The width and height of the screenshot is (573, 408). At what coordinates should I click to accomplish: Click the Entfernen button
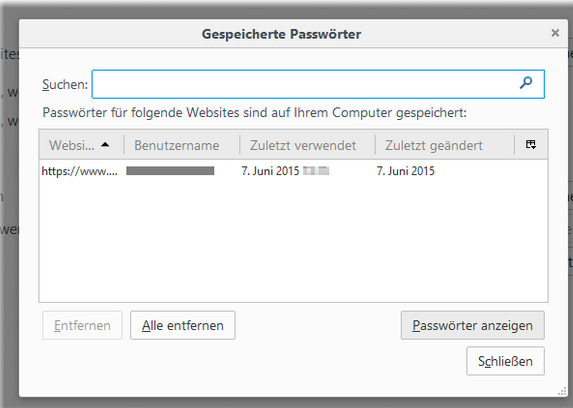82,325
